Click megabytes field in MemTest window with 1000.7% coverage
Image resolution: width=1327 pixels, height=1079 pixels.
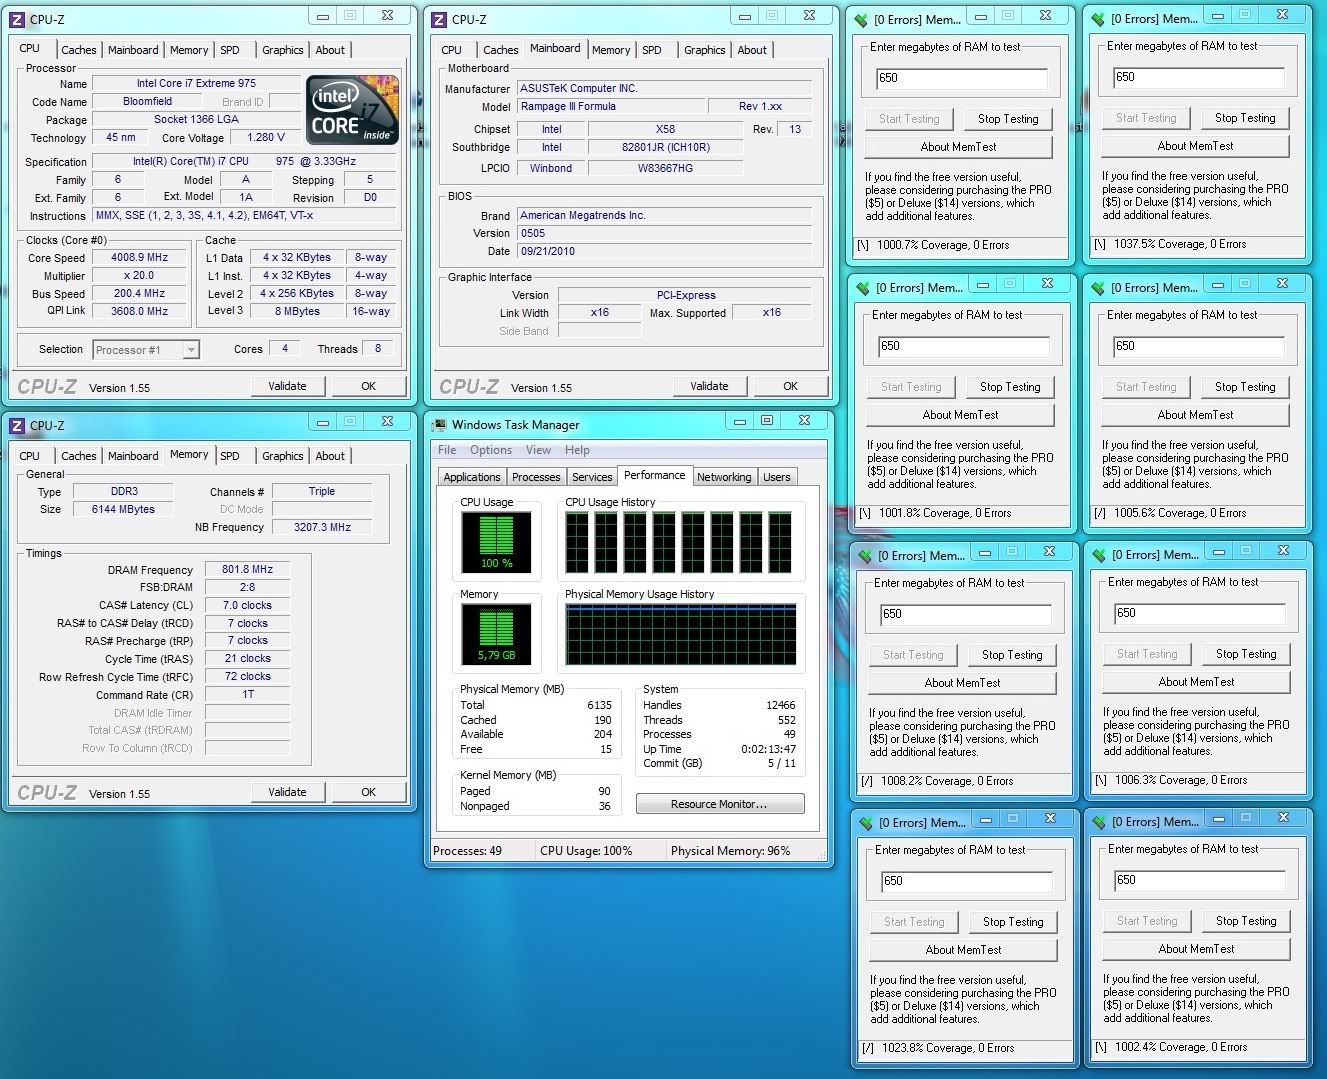point(961,78)
